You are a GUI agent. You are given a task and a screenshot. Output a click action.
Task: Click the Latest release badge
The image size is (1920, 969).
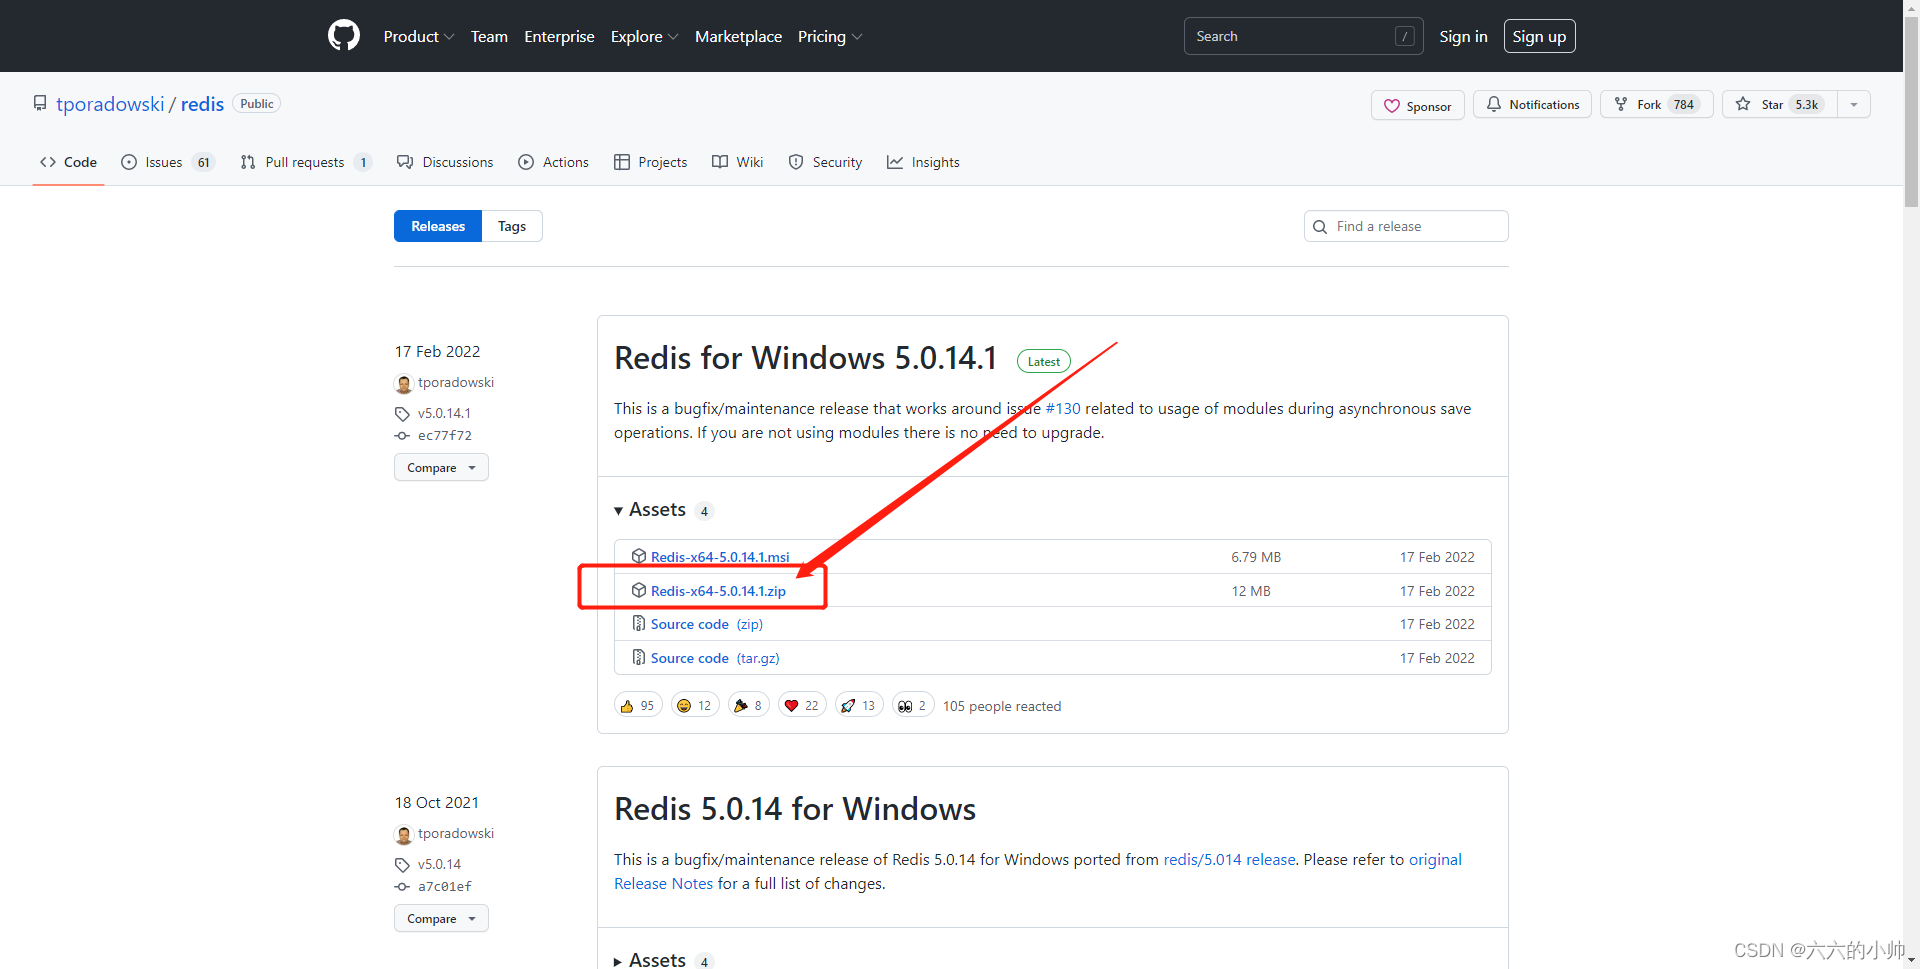1043,362
